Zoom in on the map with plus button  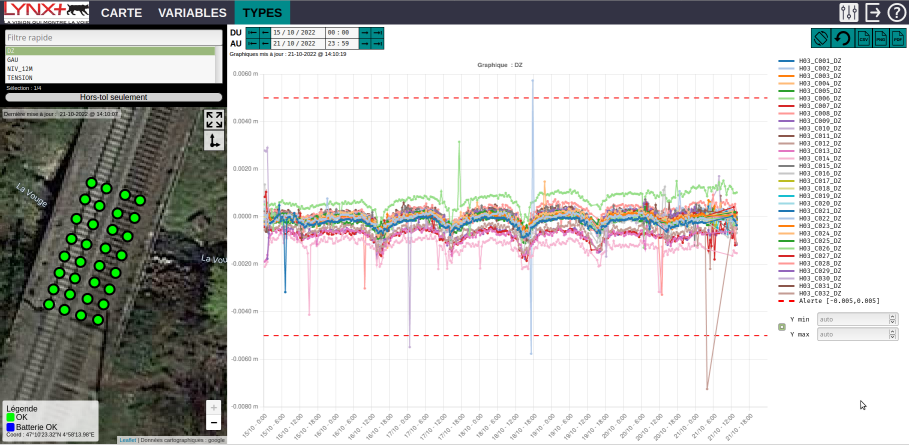[213, 408]
